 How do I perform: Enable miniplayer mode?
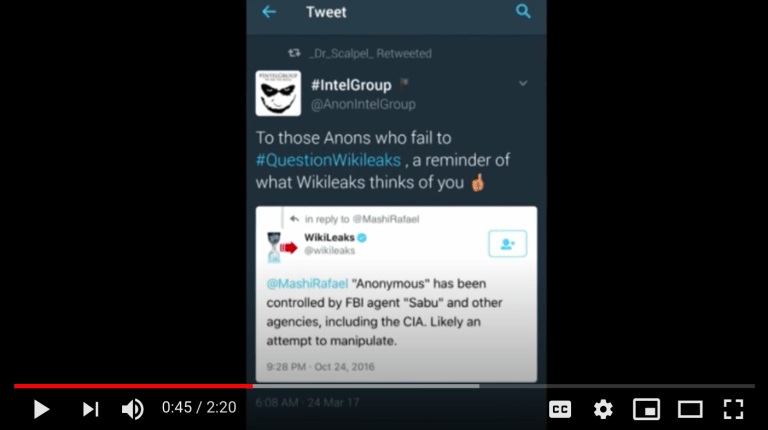click(x=646, y=409)
